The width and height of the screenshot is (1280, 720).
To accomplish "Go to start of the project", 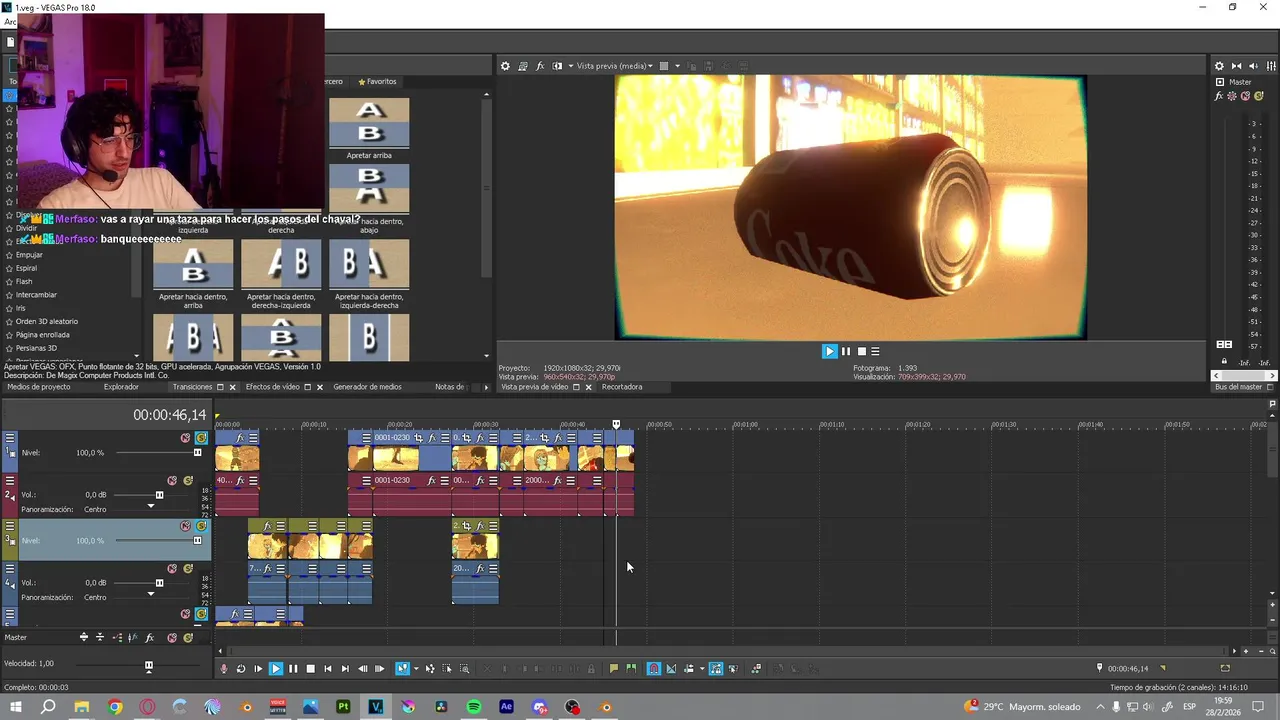I will click(x=327, y=669).
